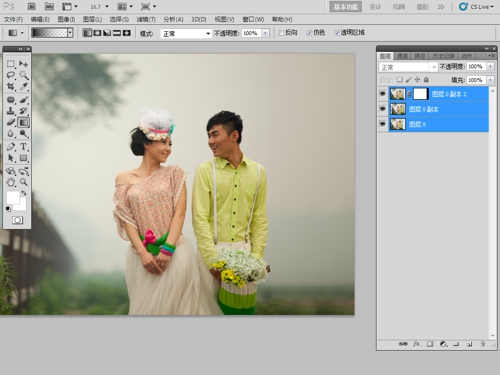Choose angle gradient style
500x375 pixels.
[107, 33]
